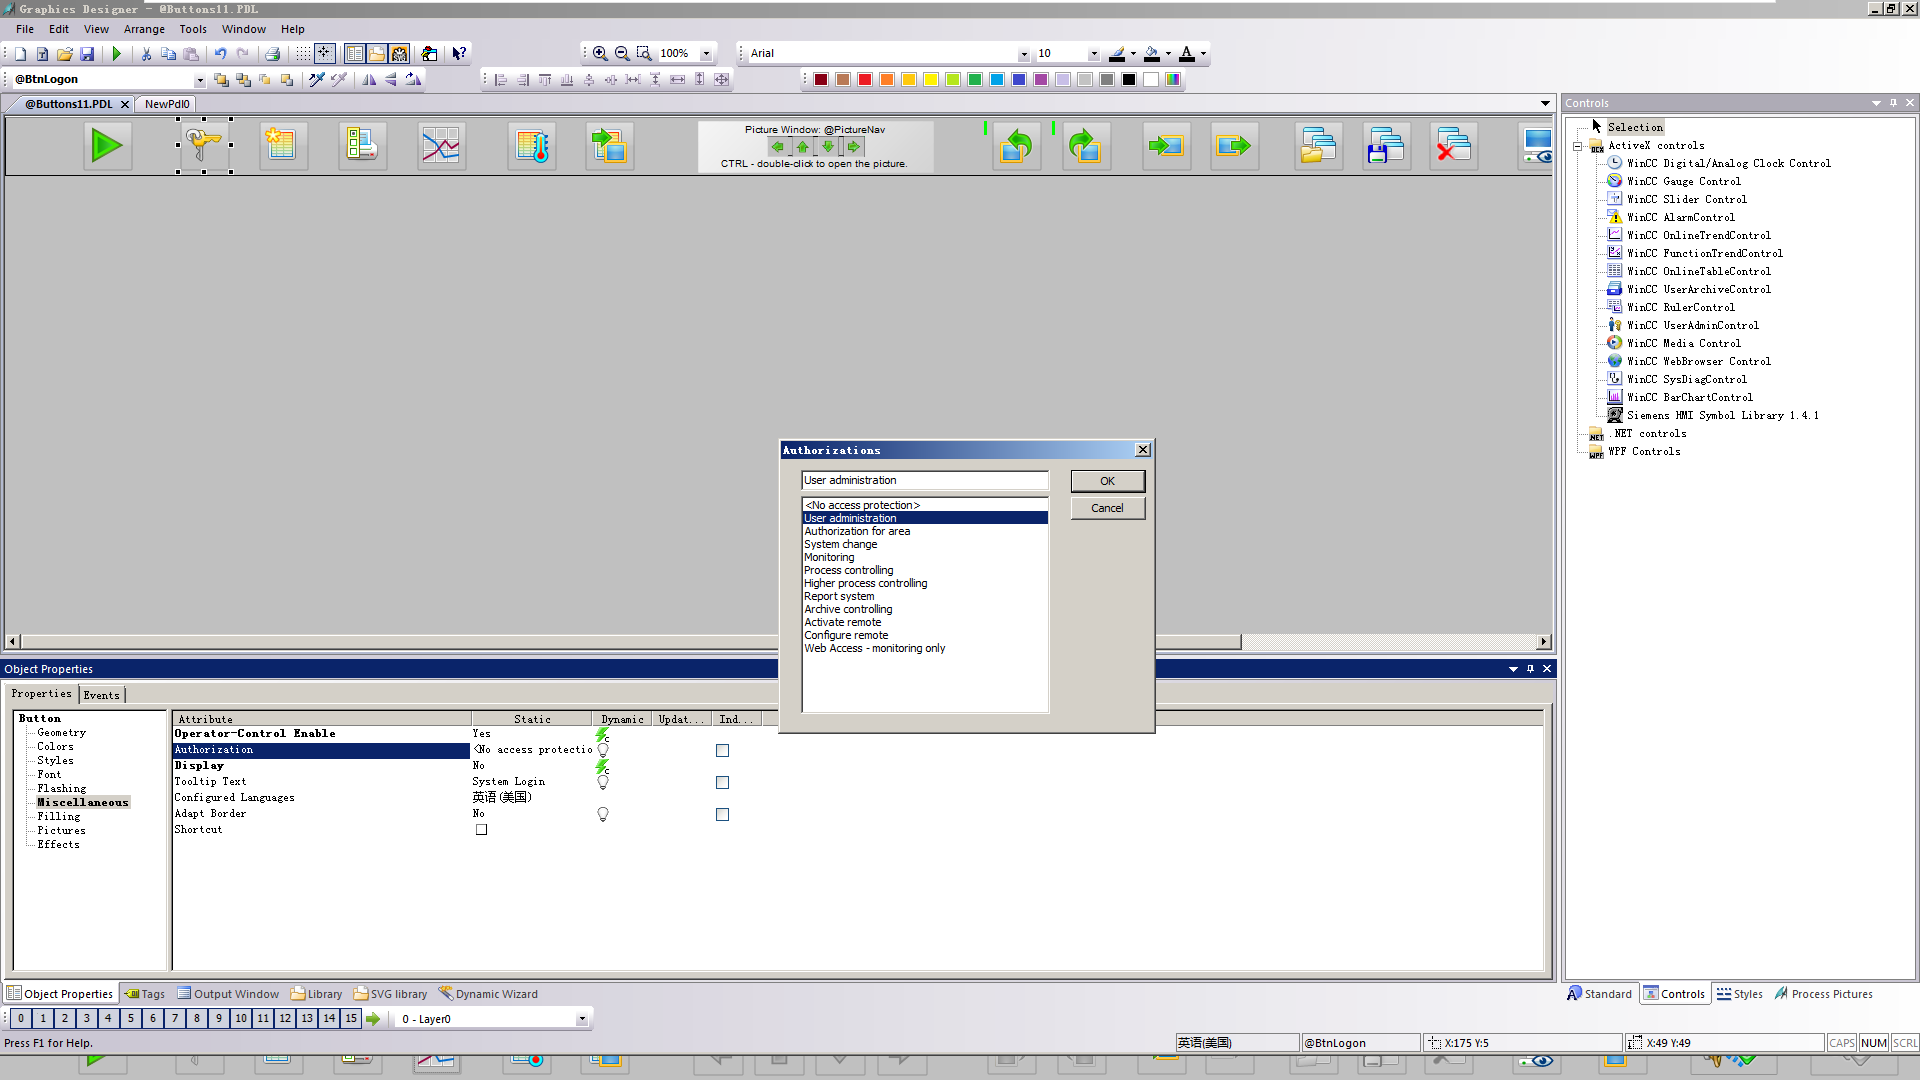The width and height of the screenshot is (1920, 1080).
Task: Toggle the Shortcut checkbox in properties
Action: point(481,830)
